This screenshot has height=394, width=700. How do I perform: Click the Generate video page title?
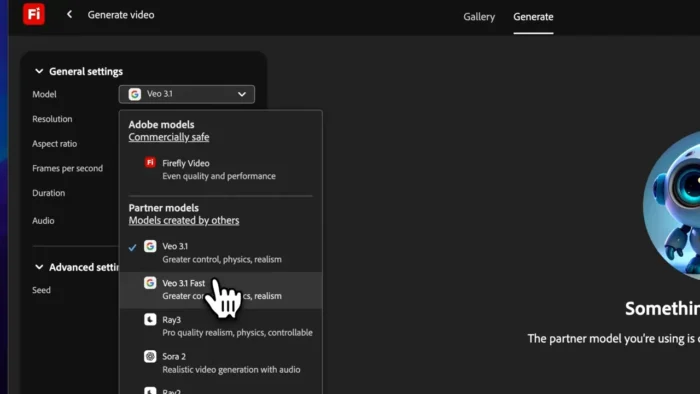coord(121,15)
